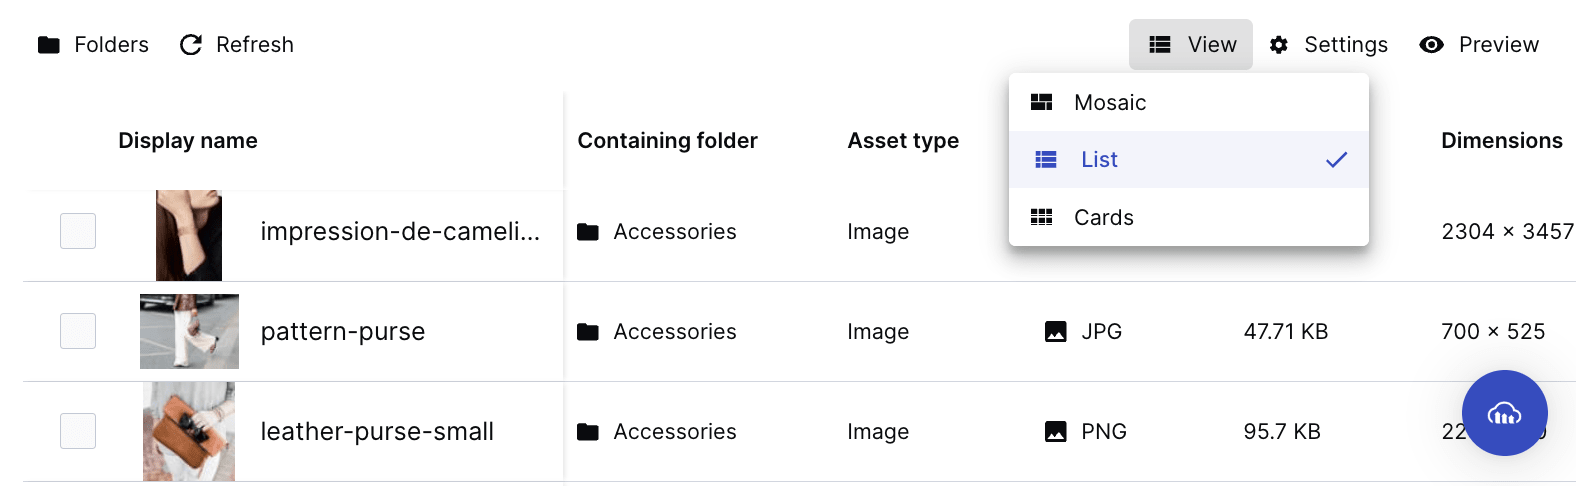Tick checkbox for impression-de-cameli row

pos(78,231)
